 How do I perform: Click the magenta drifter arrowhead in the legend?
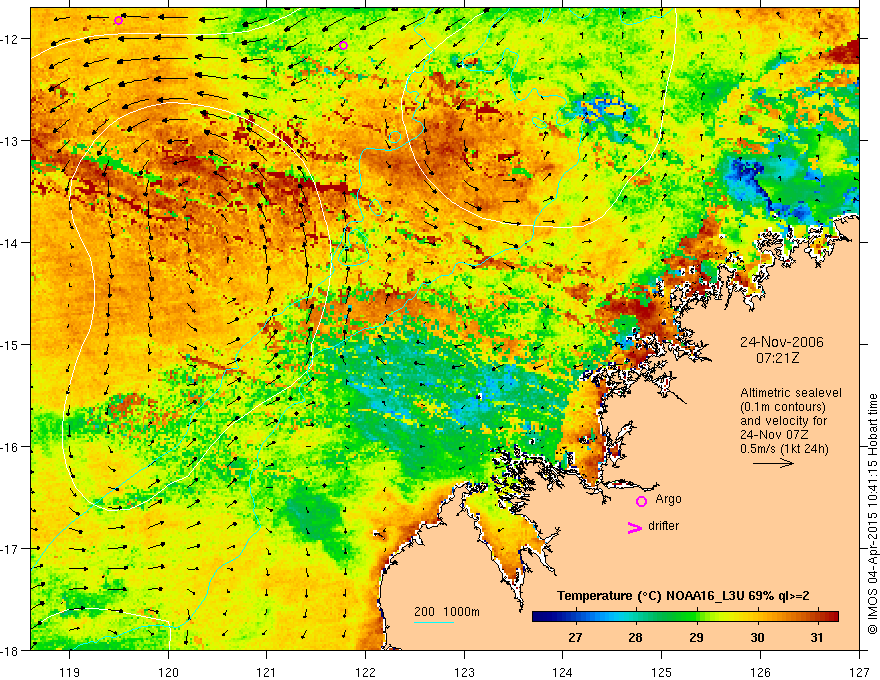coord(635,528)
